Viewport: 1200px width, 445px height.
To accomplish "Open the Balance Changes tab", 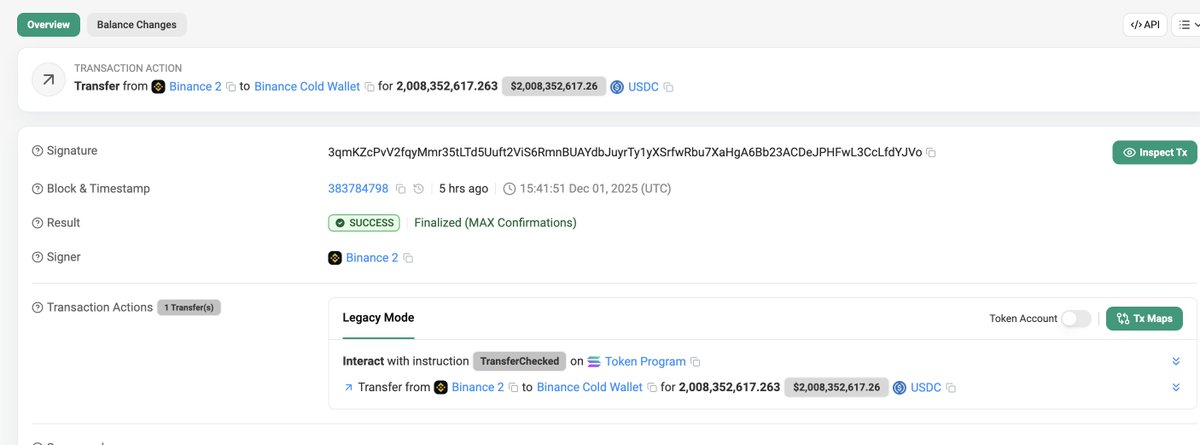I will (137, 24).
